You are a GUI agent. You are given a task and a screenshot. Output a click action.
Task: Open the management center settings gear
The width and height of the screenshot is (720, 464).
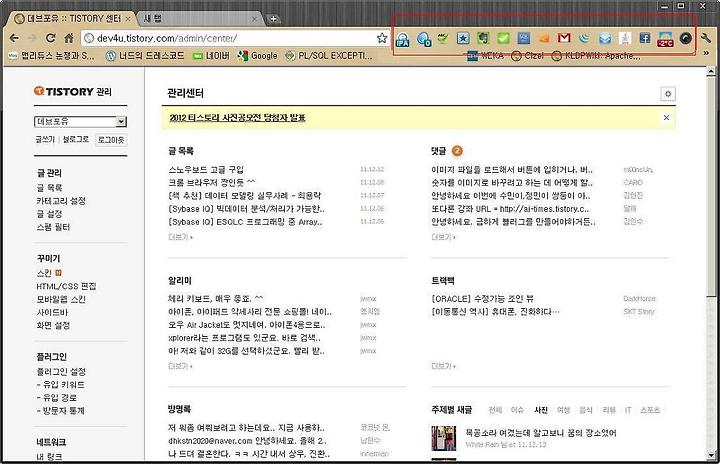(668, 94)
